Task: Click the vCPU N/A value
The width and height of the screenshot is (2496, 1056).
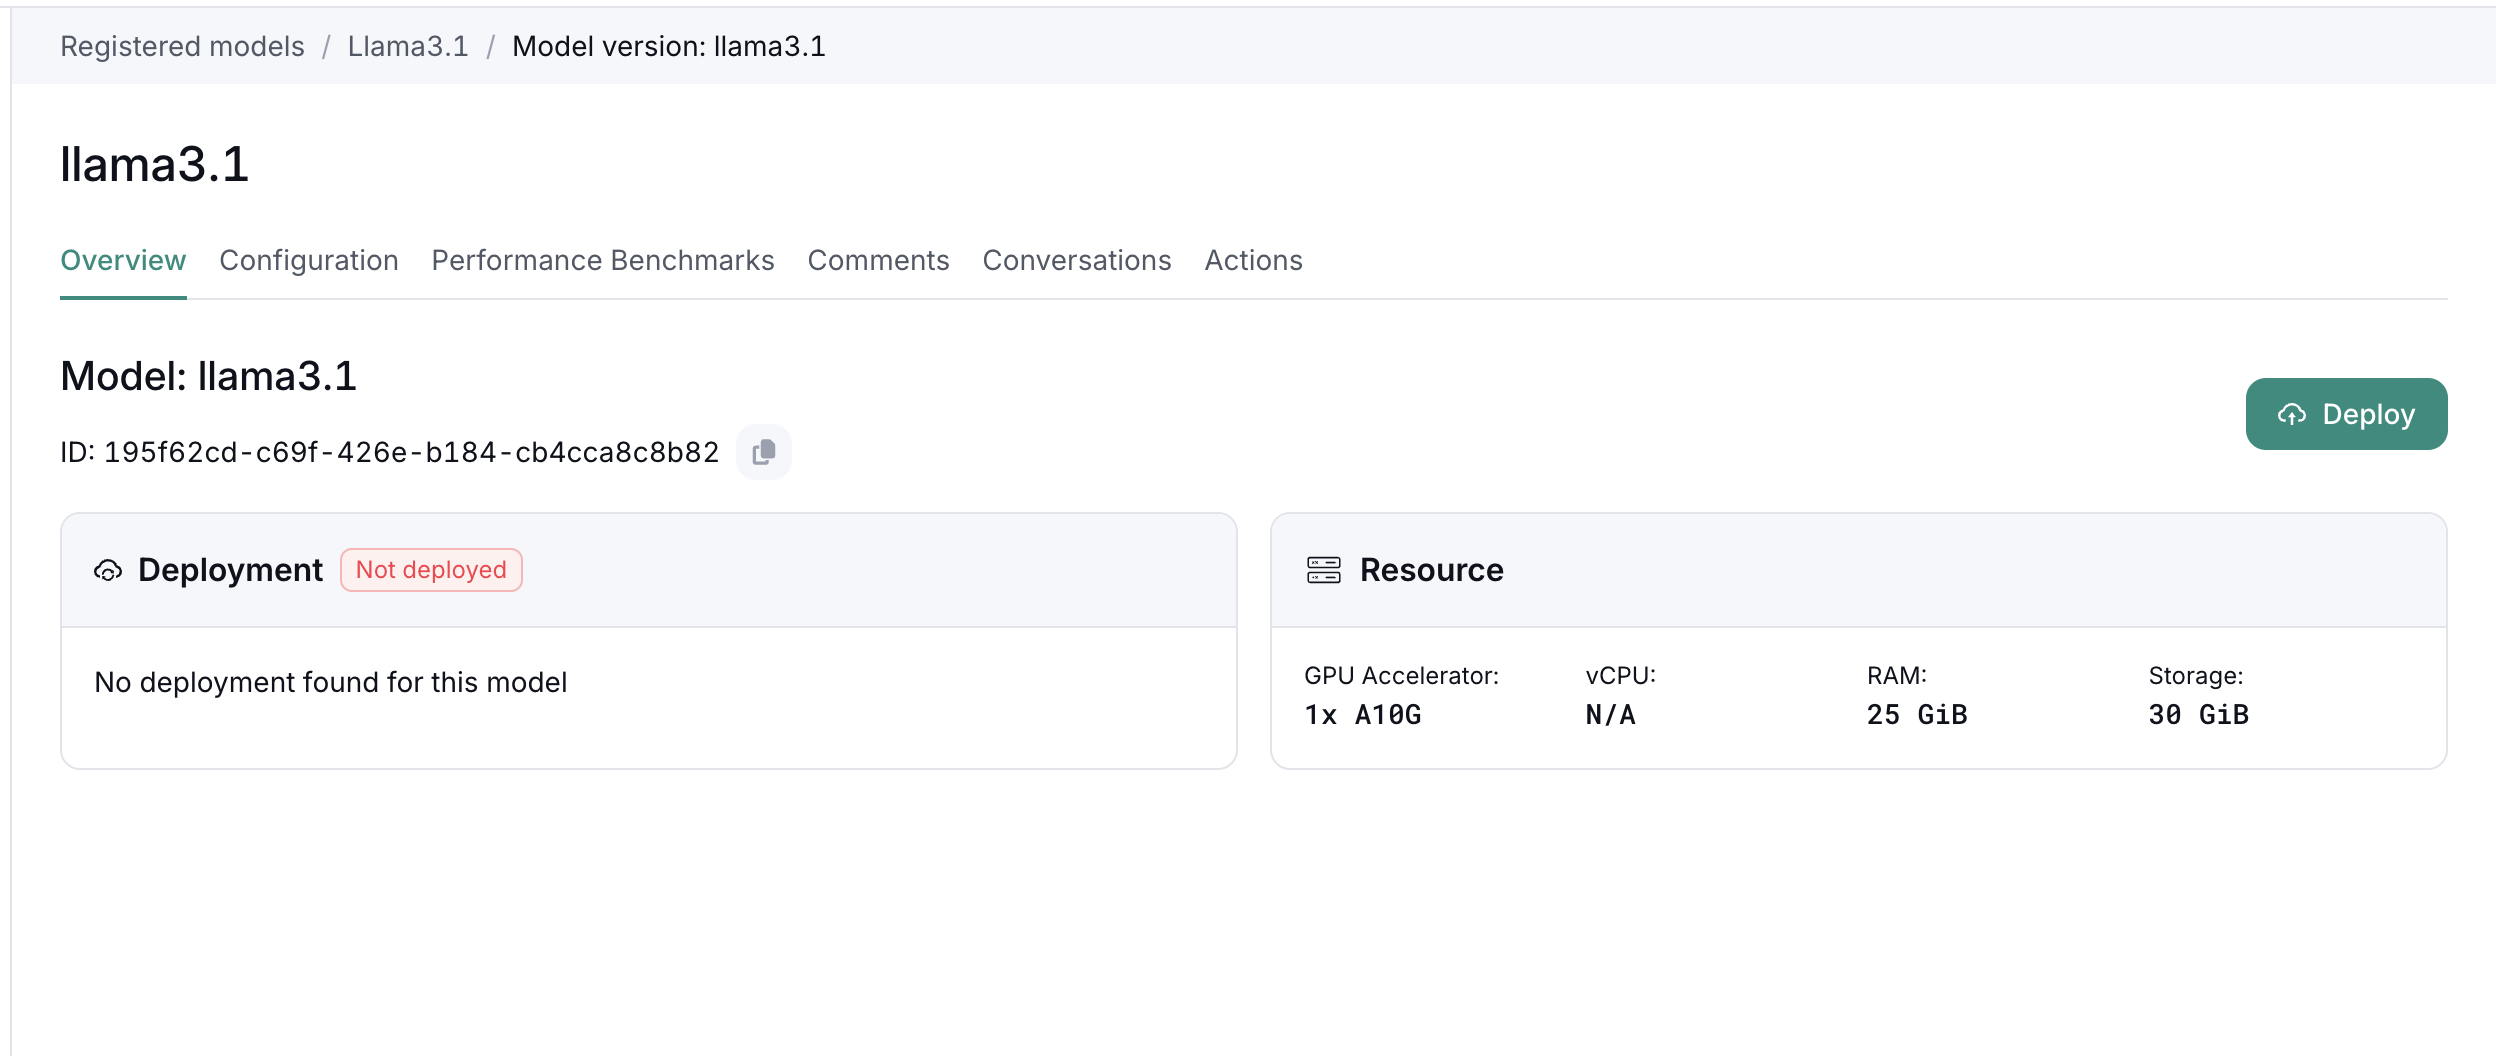Action: click(1610, 715)
